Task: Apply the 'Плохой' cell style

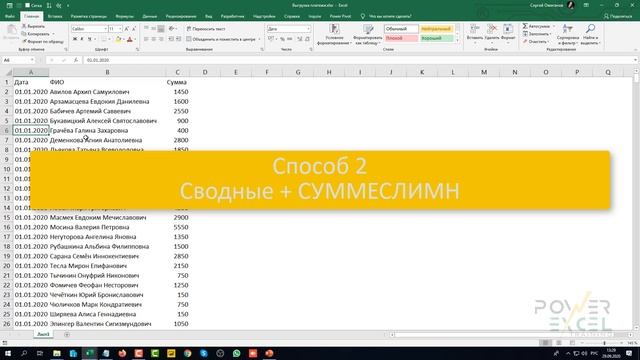Action: click(x=401, y=38)
